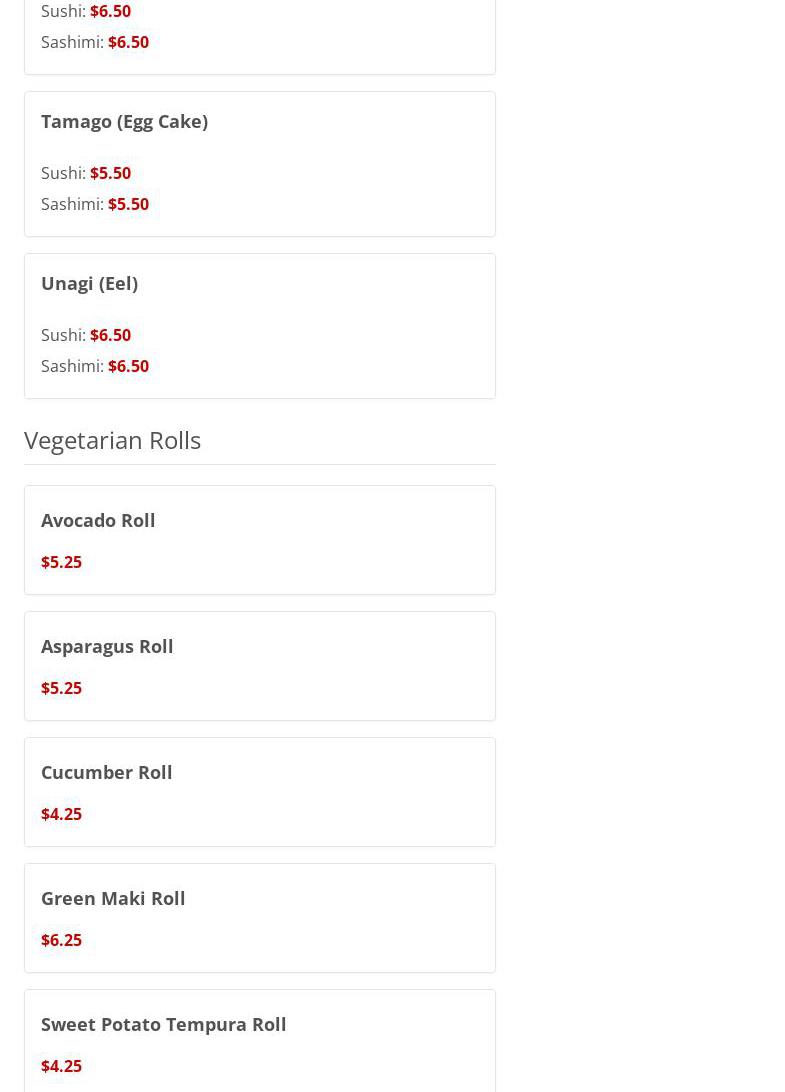Open the Asparagus Roll item
This screenshot has height=1092, width=785.
coord(107,646)
